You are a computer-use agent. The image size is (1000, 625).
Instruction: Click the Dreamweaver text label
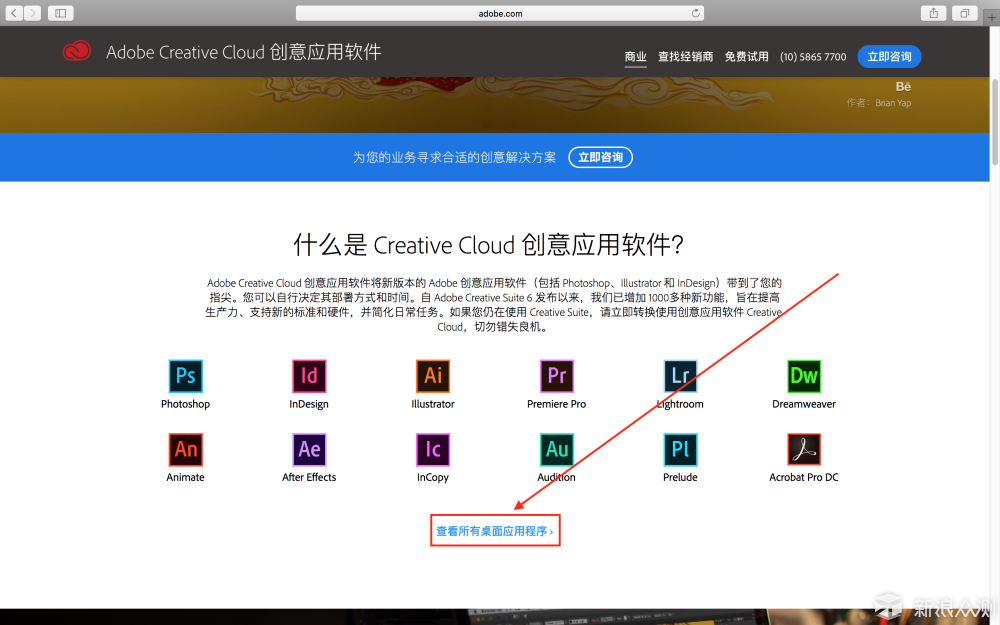[804, 404]
